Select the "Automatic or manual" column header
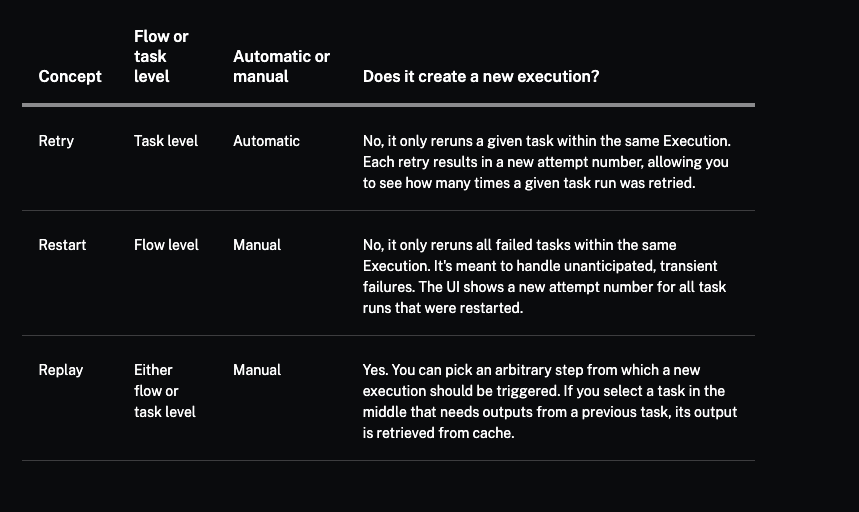The width and height of the screenshot is (859, 512). pyautogui.click(x=281, y=66)
